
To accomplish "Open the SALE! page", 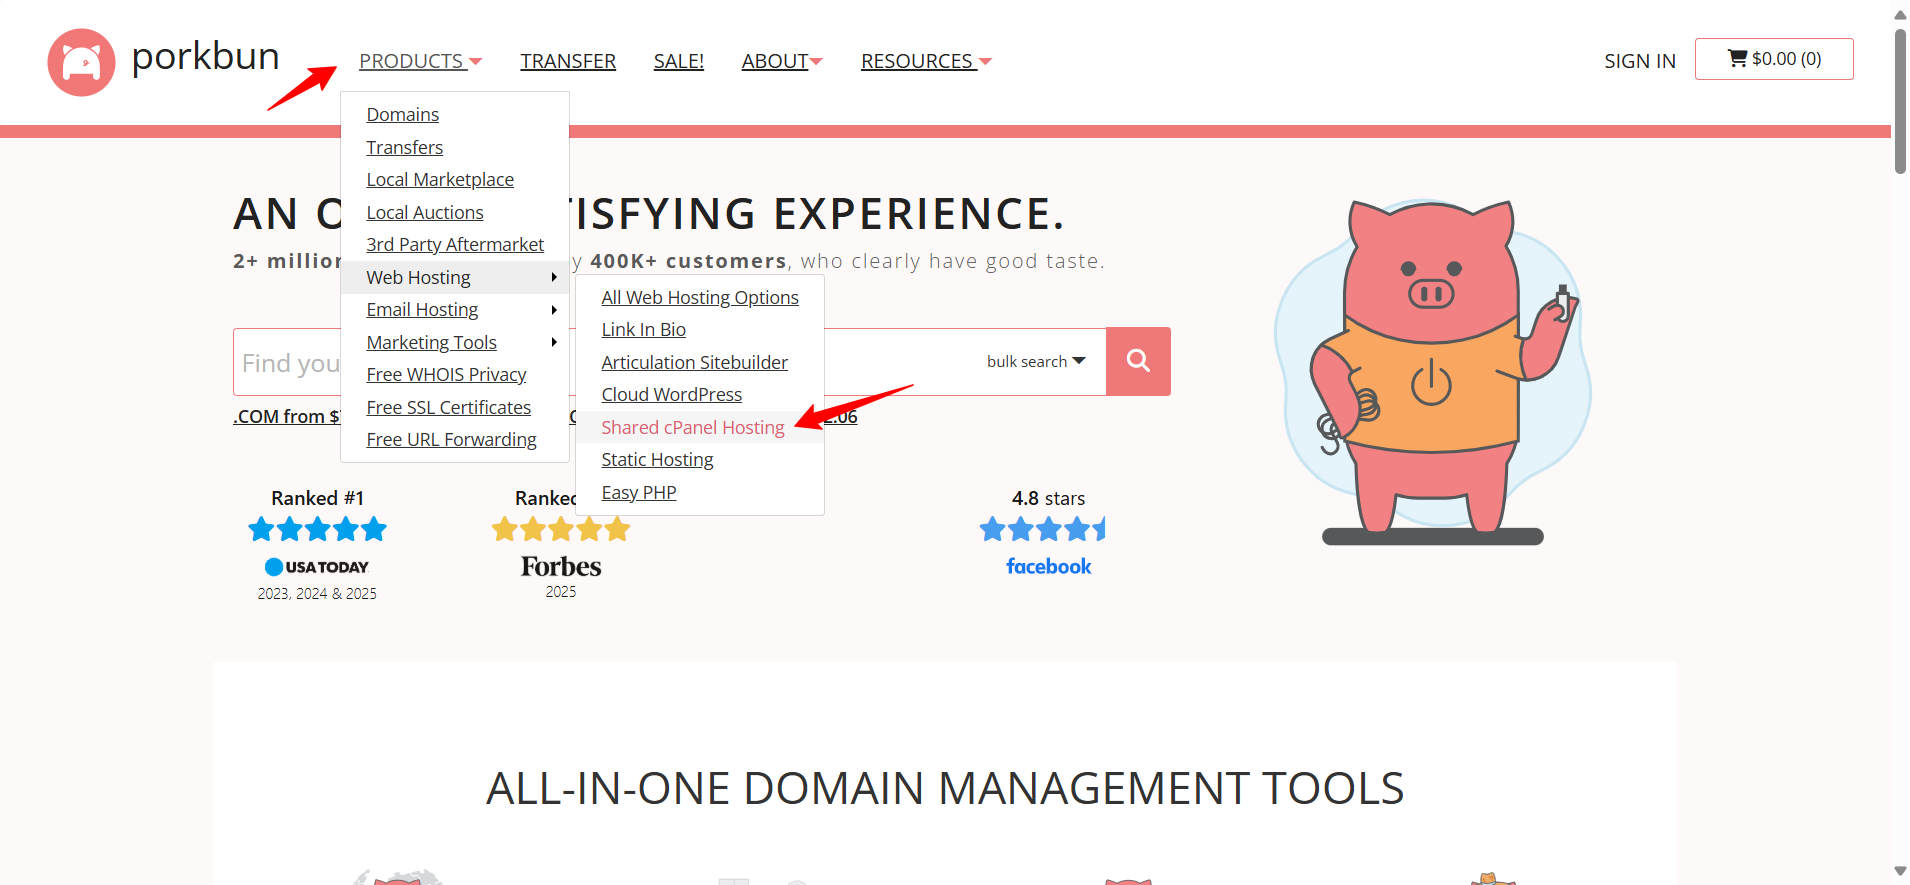I will coord(679,61).
